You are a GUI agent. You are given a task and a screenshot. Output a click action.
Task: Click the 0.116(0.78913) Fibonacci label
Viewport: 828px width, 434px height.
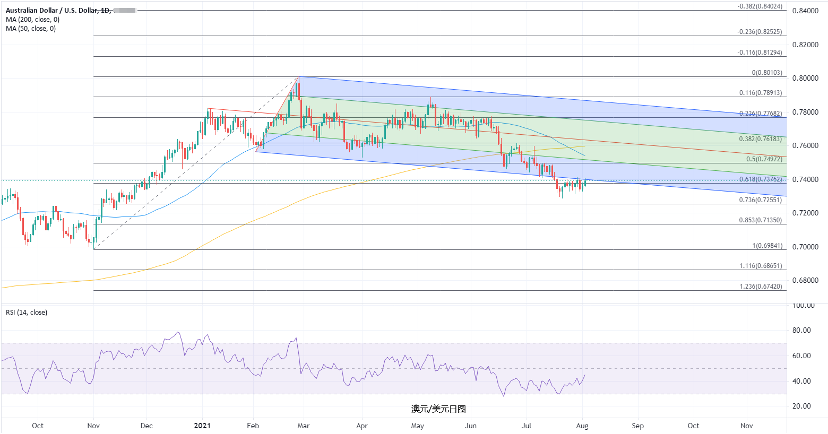(761, 93)
